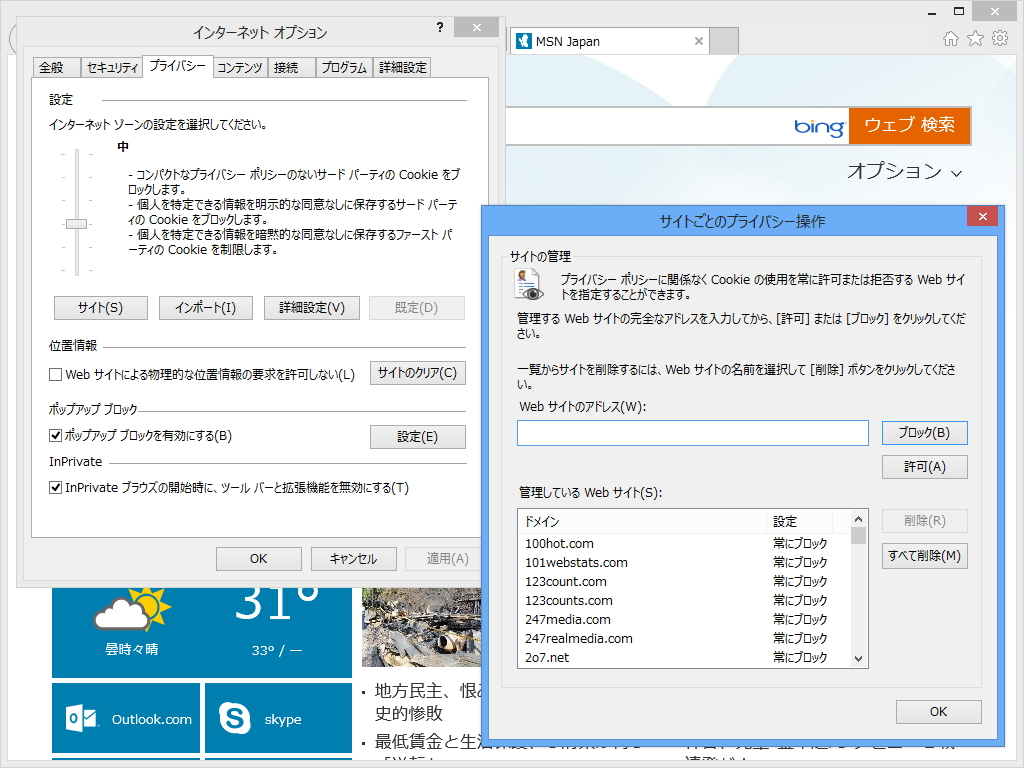Click the Bing logo on the page
Screen dimensions: 1024x768
point(819,126)
